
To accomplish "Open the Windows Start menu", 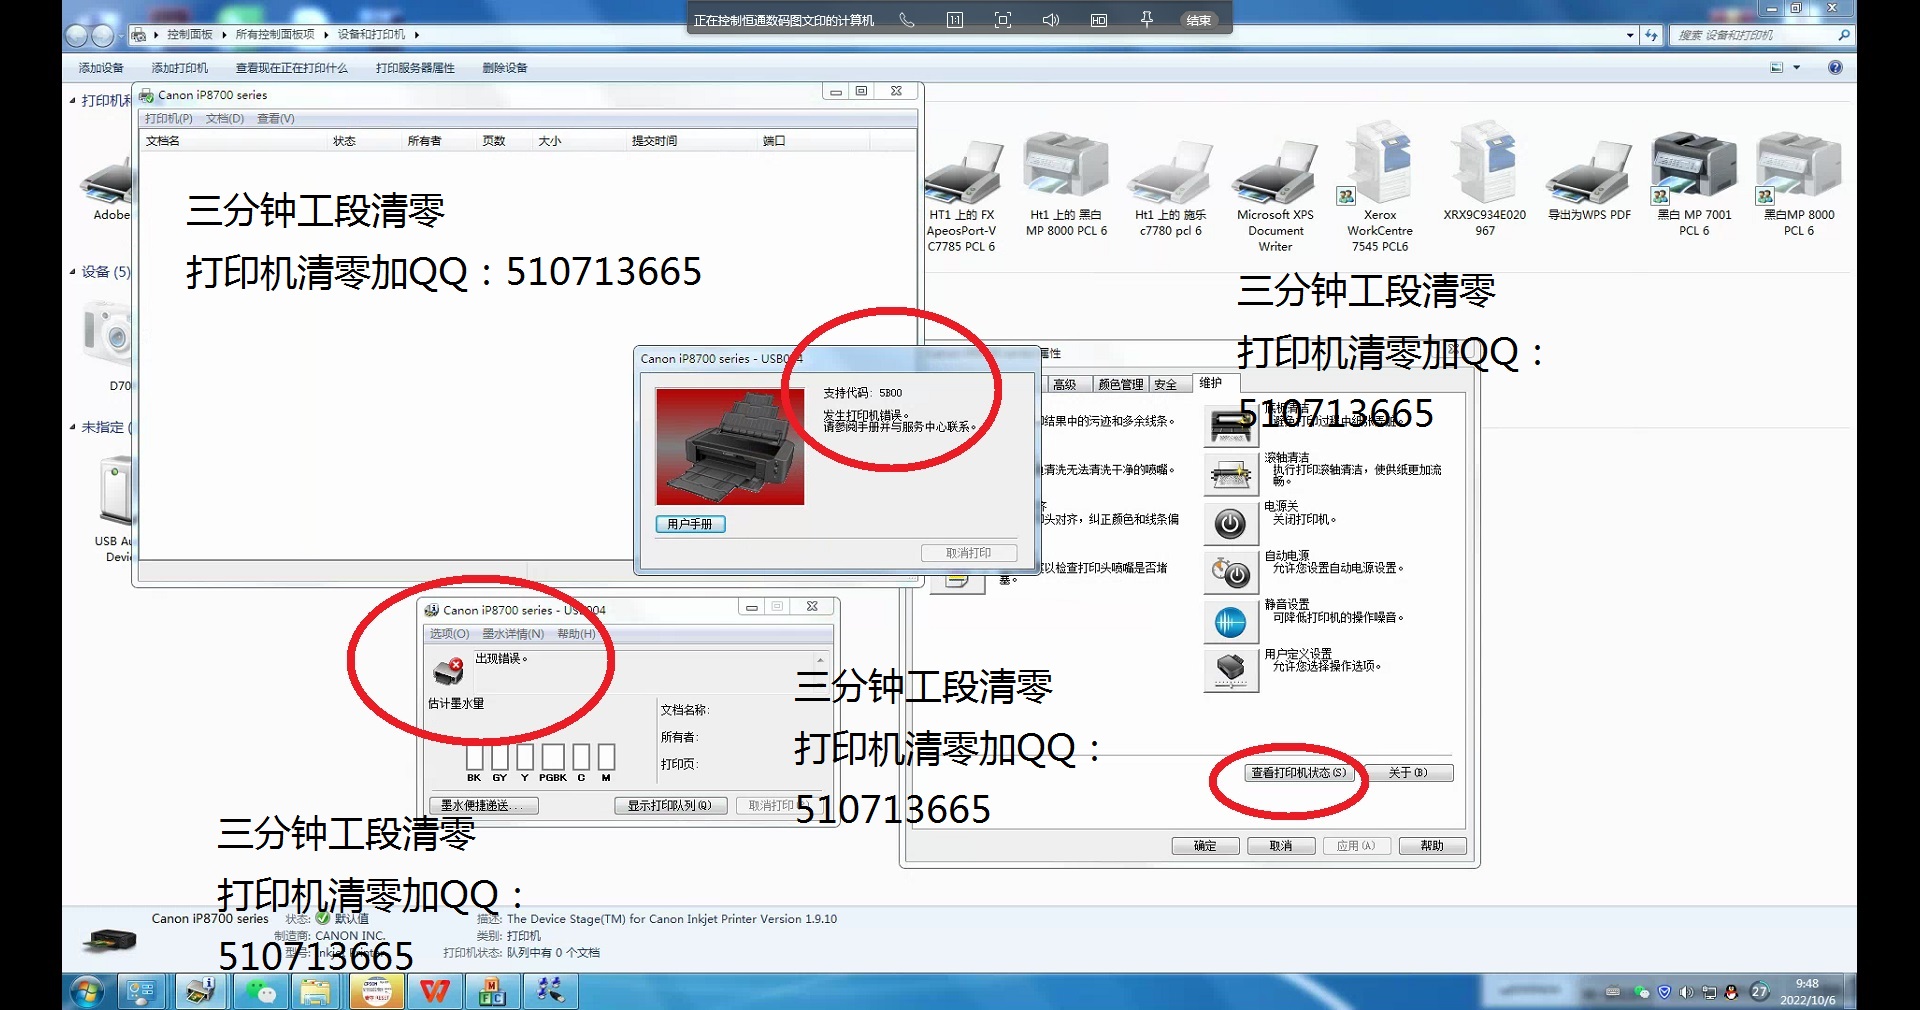I will click(87, 992).
